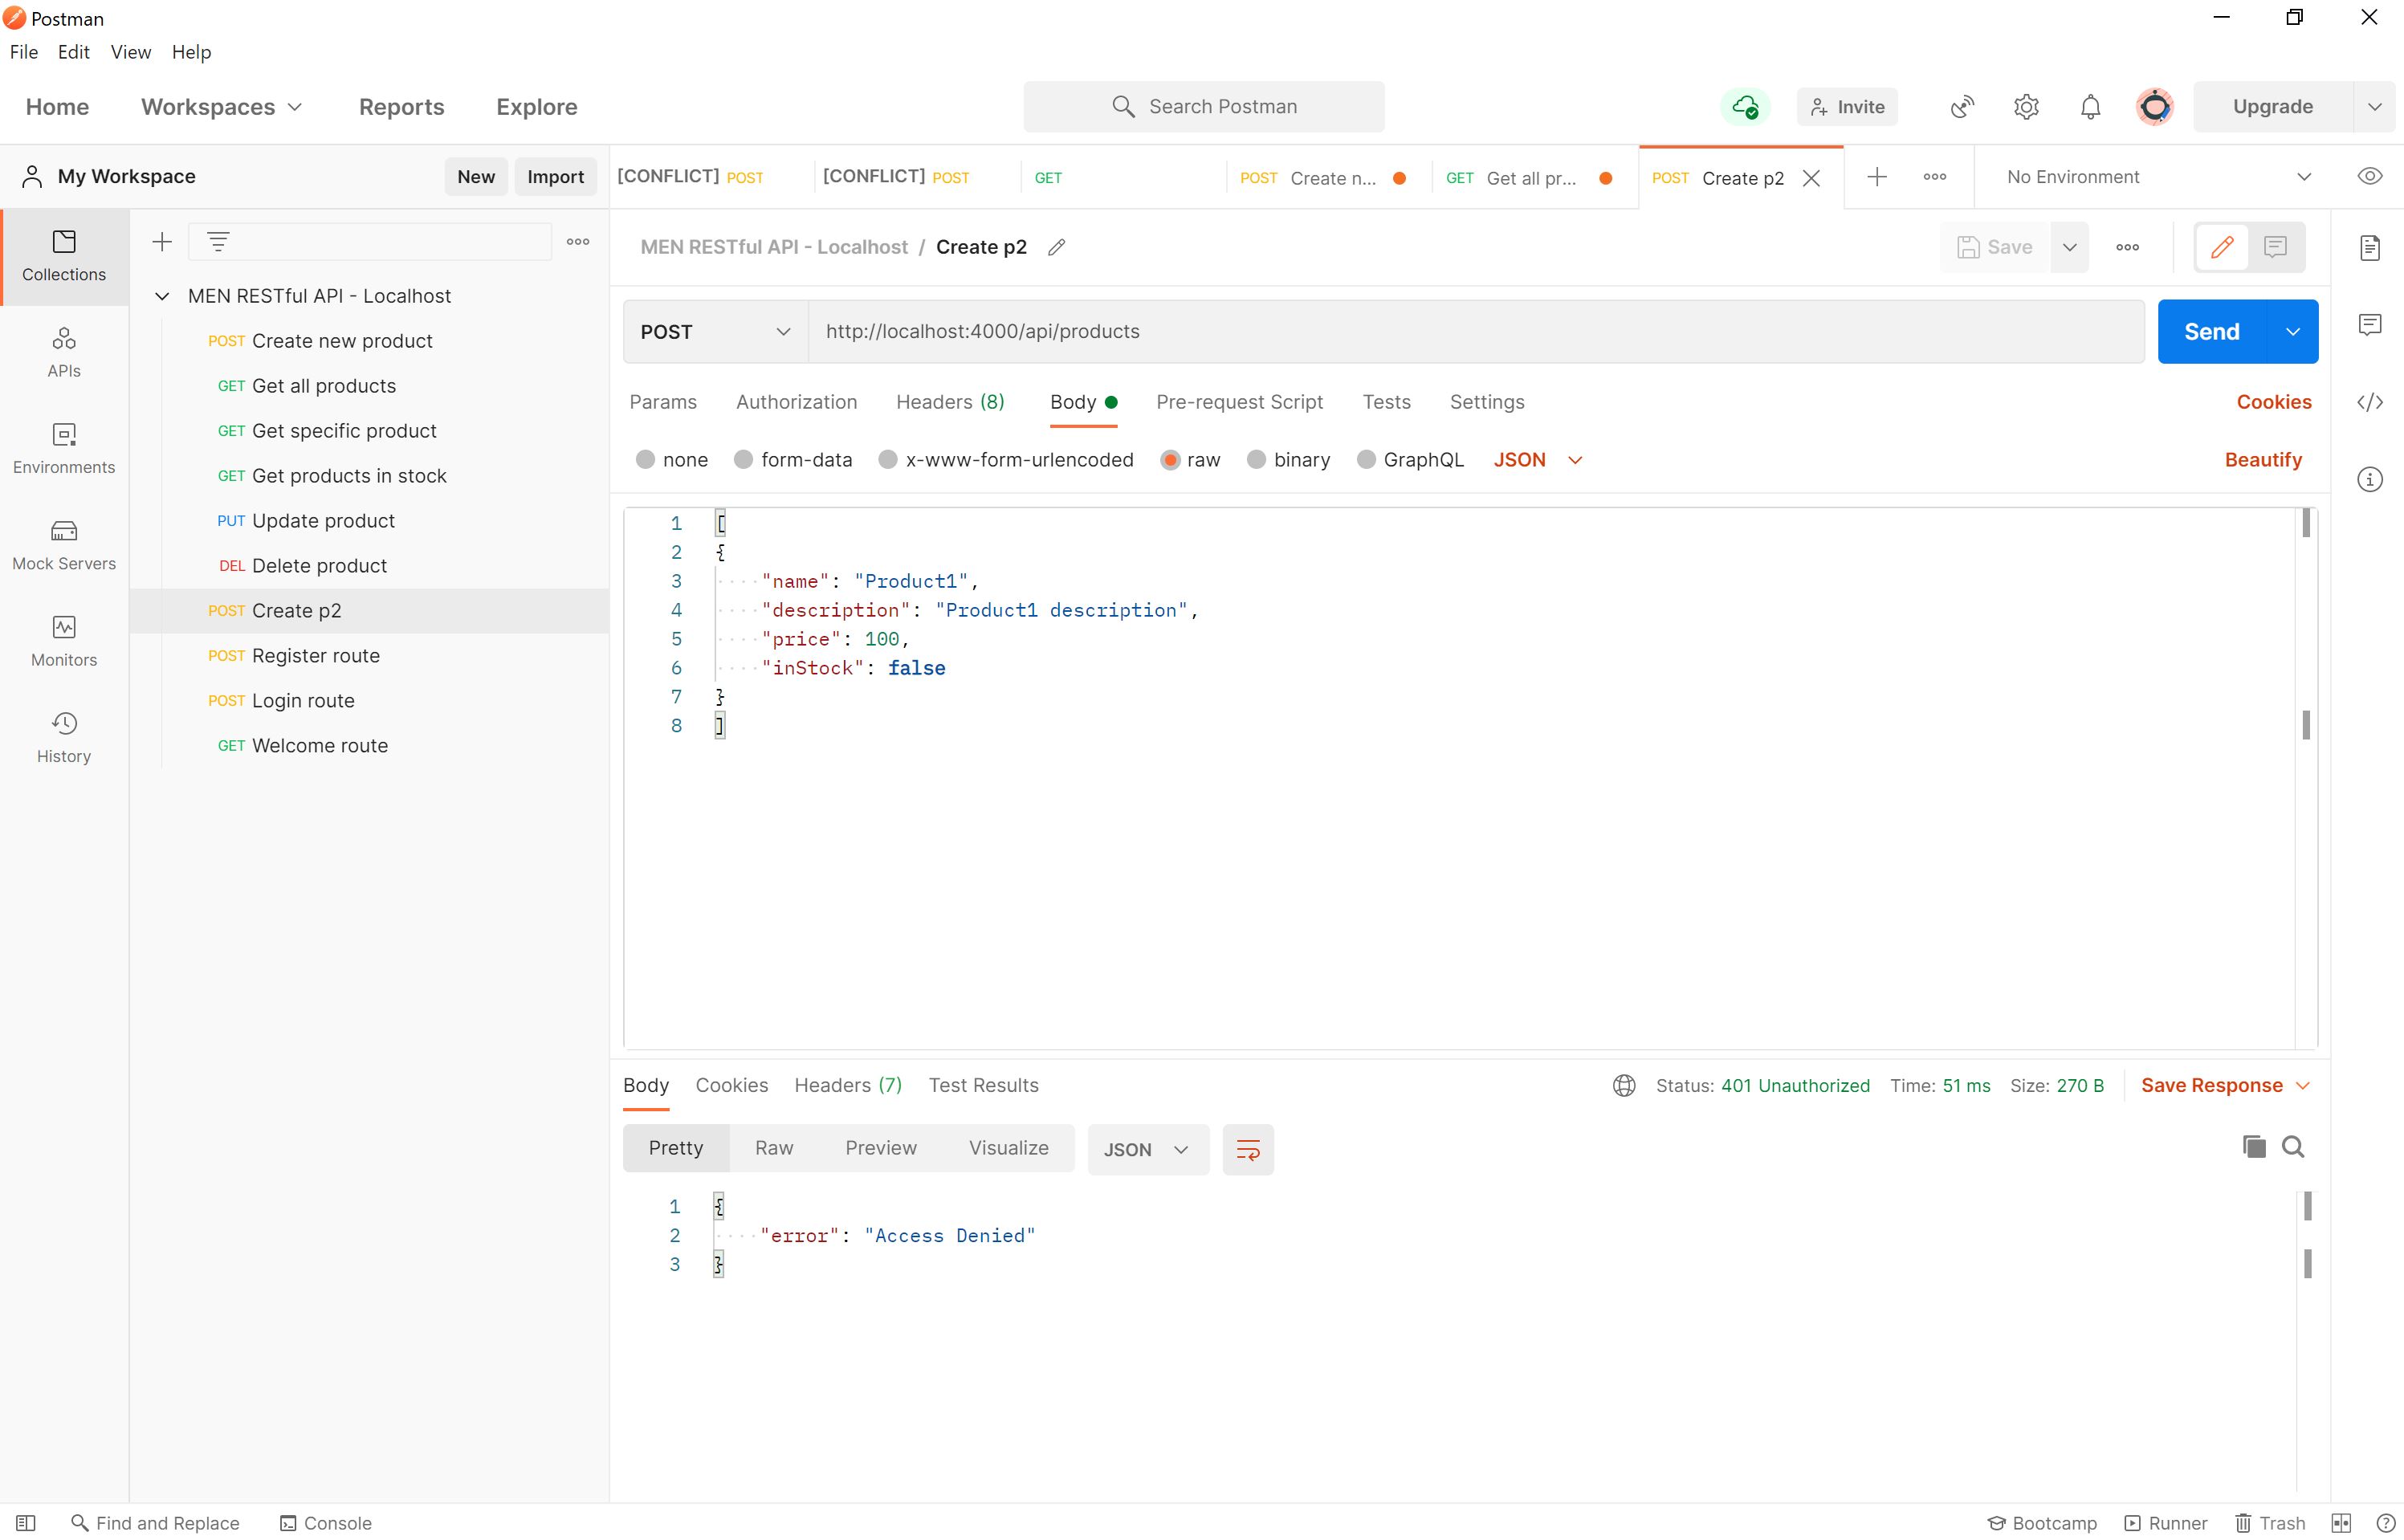Click the Beautify link
Viewport: 2404px width, 1540px height.
click(2262, 460)
